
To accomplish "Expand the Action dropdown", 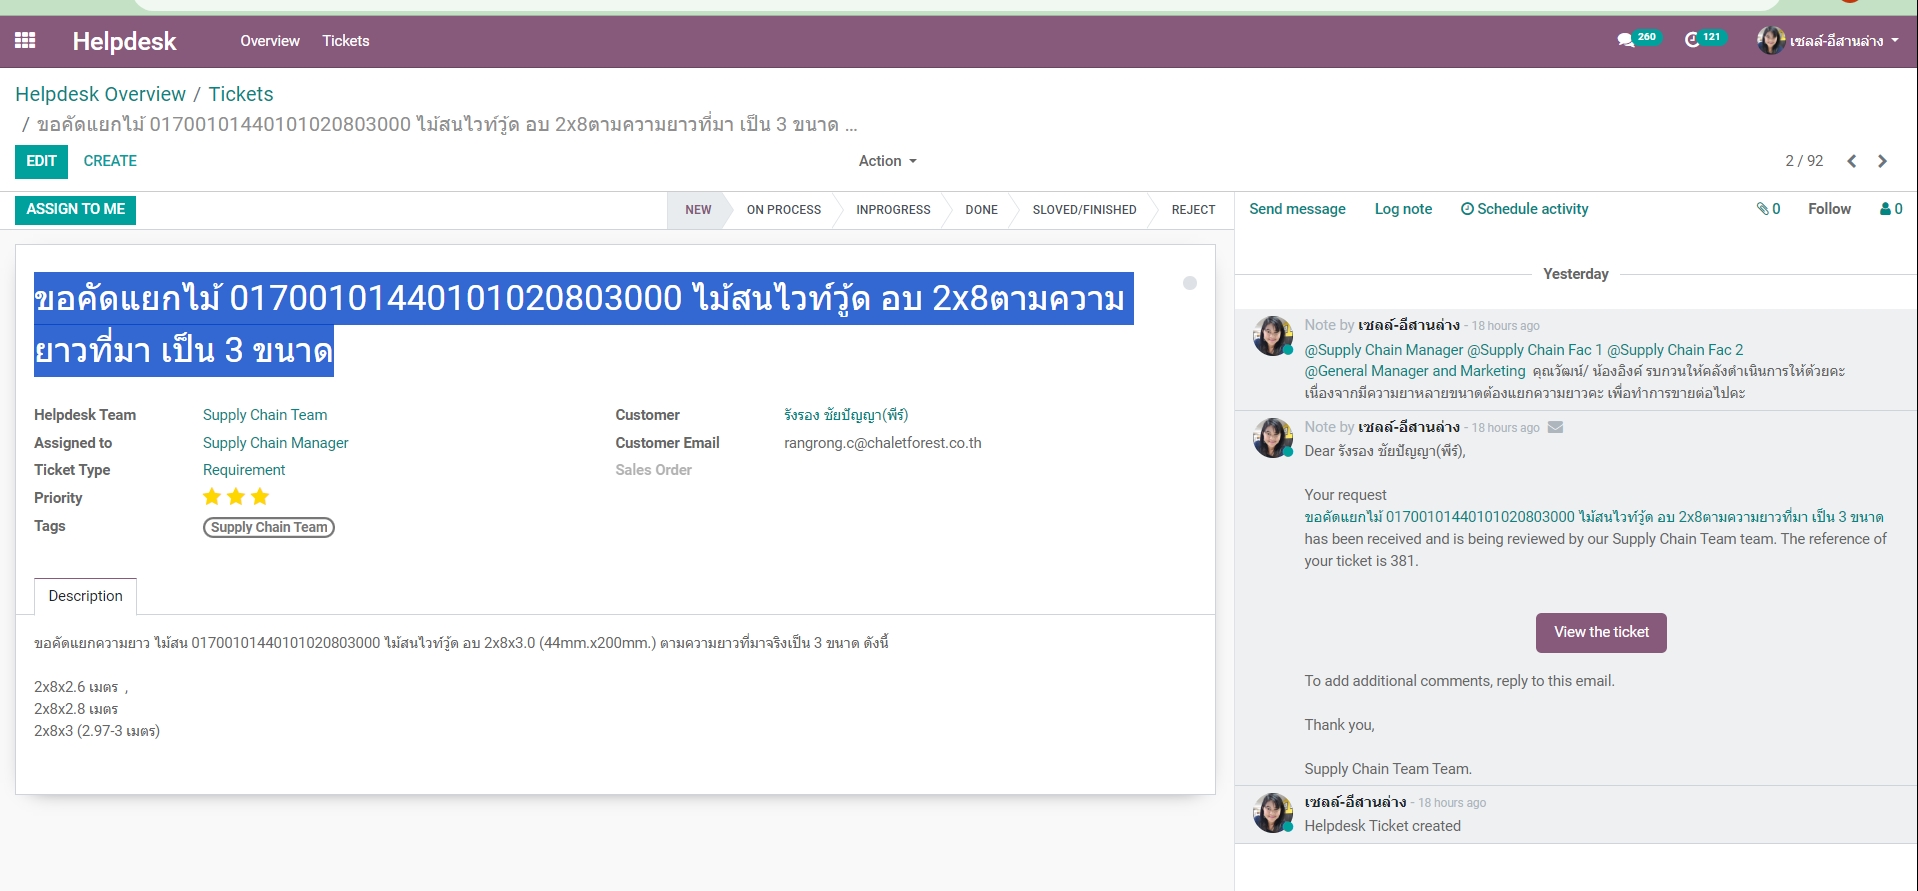I will coord(887,161).
